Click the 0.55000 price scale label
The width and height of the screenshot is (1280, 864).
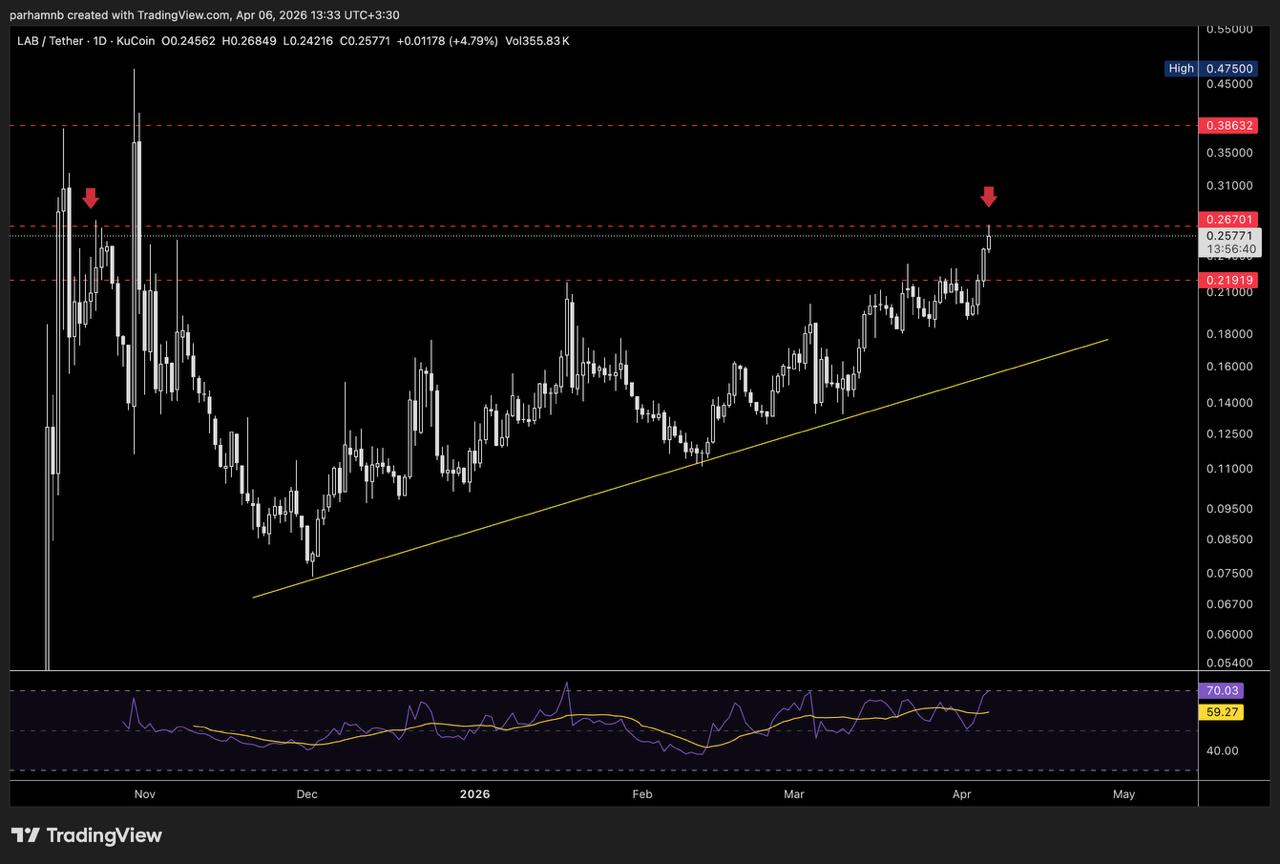(1230, 30)
